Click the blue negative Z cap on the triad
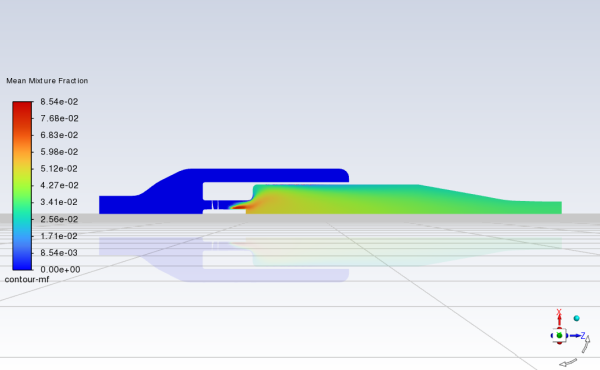The image size is (600, 370). pyautogui.click(x=552, y=336)
